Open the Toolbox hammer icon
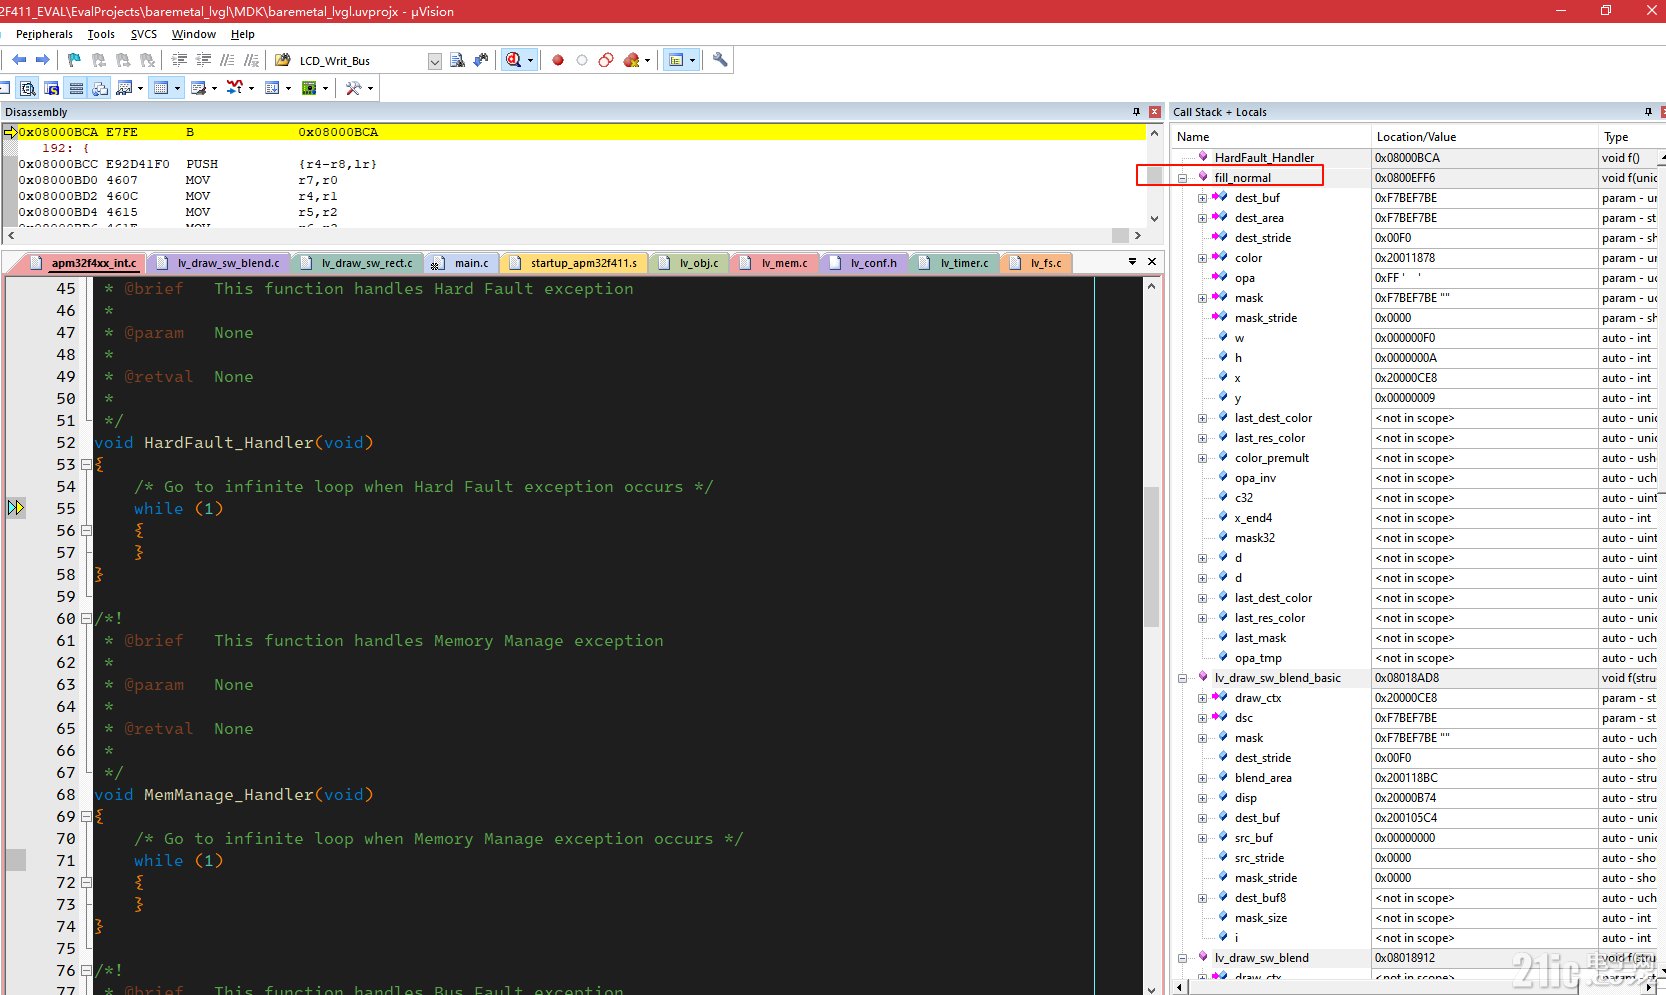This screenshot has height=995, width=1666. 354,88
